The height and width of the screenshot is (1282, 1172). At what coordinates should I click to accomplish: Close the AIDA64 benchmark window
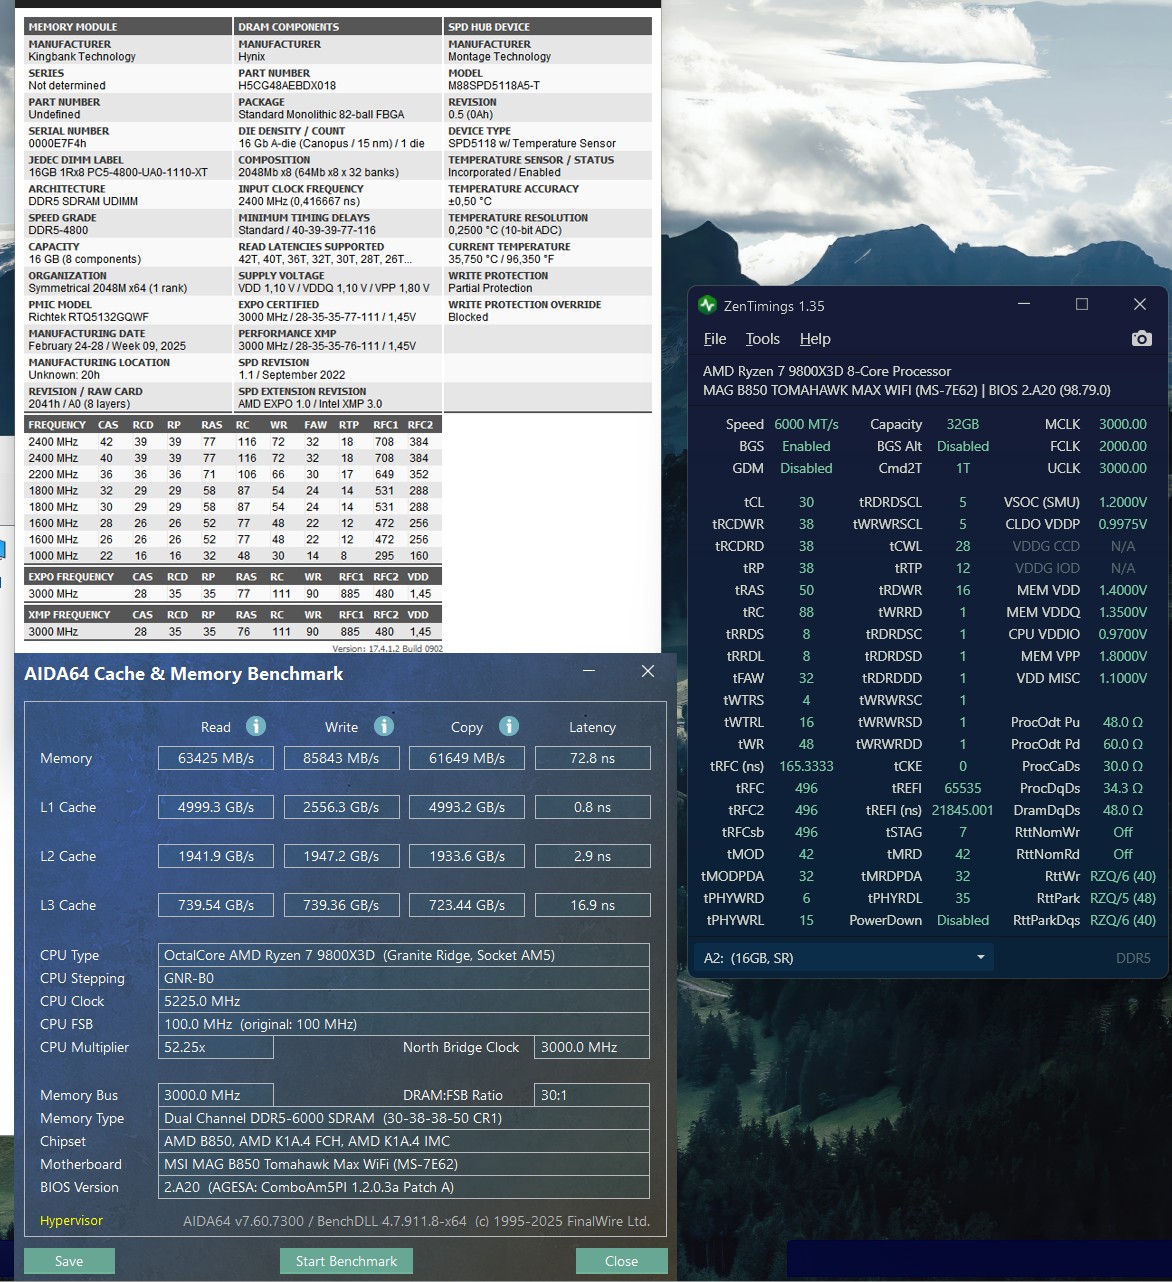coord(648,671)
